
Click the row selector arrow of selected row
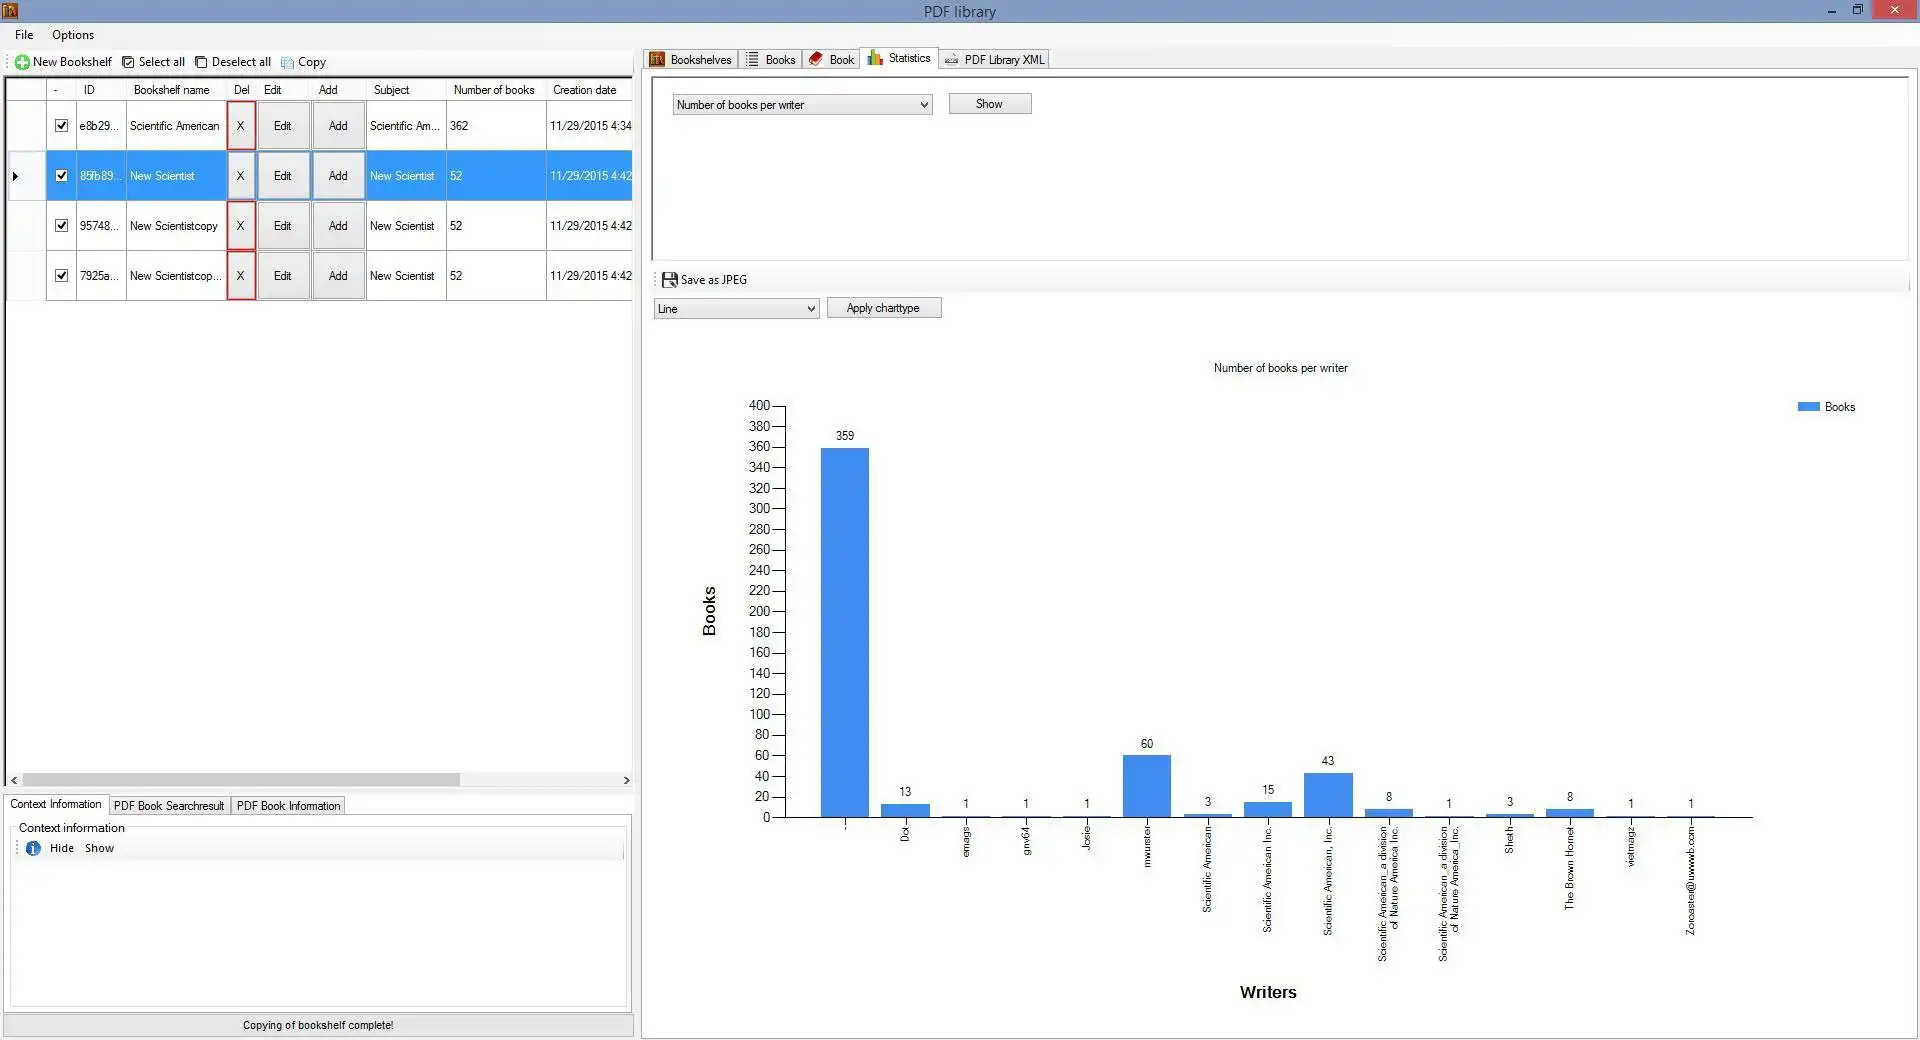tap(15, 176)
